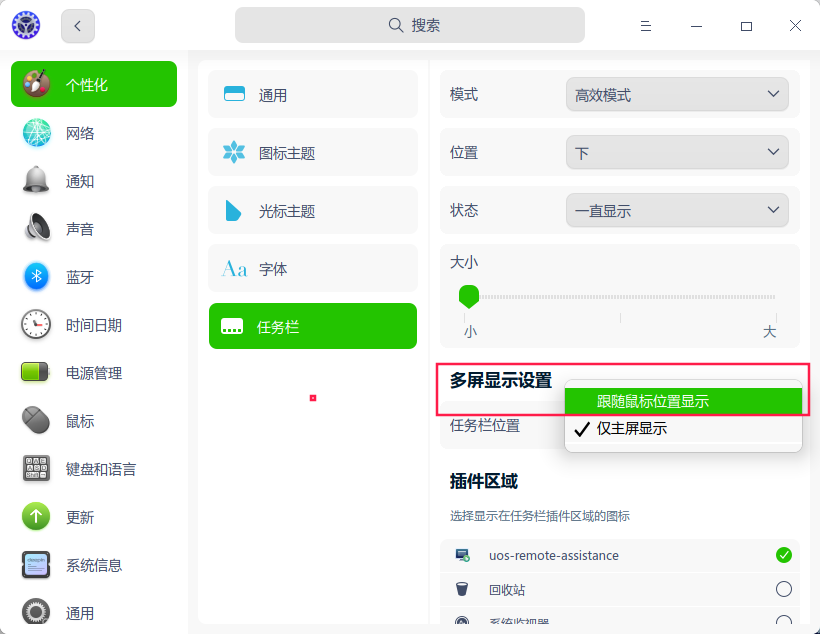Click the 图标主题 snowflake icon

click(234, 152)
